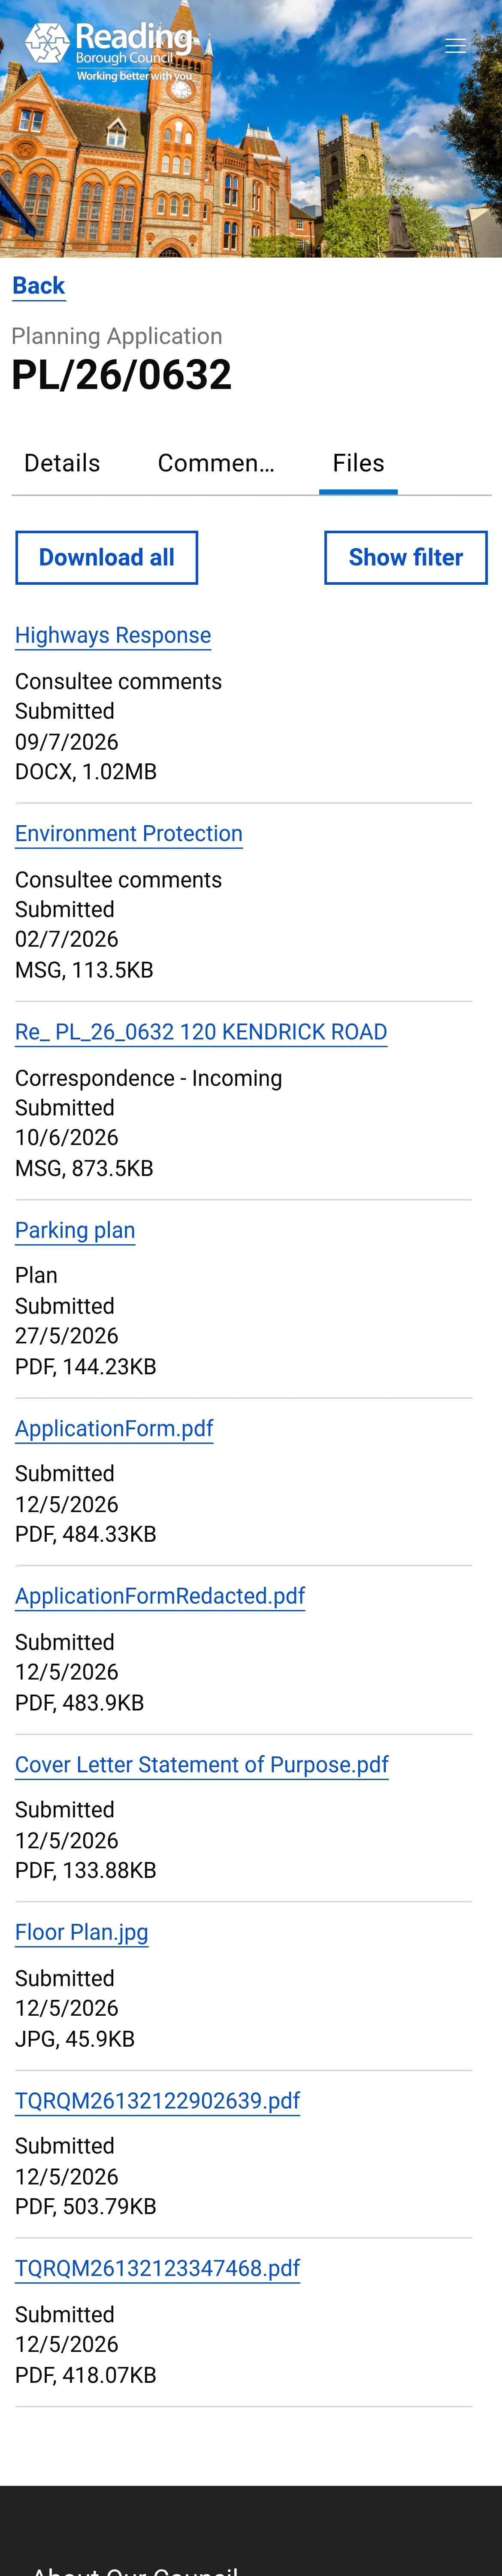Open the hamburger menu icon
This screenshot has width=502, height=2576.
[x=455, y=46]
